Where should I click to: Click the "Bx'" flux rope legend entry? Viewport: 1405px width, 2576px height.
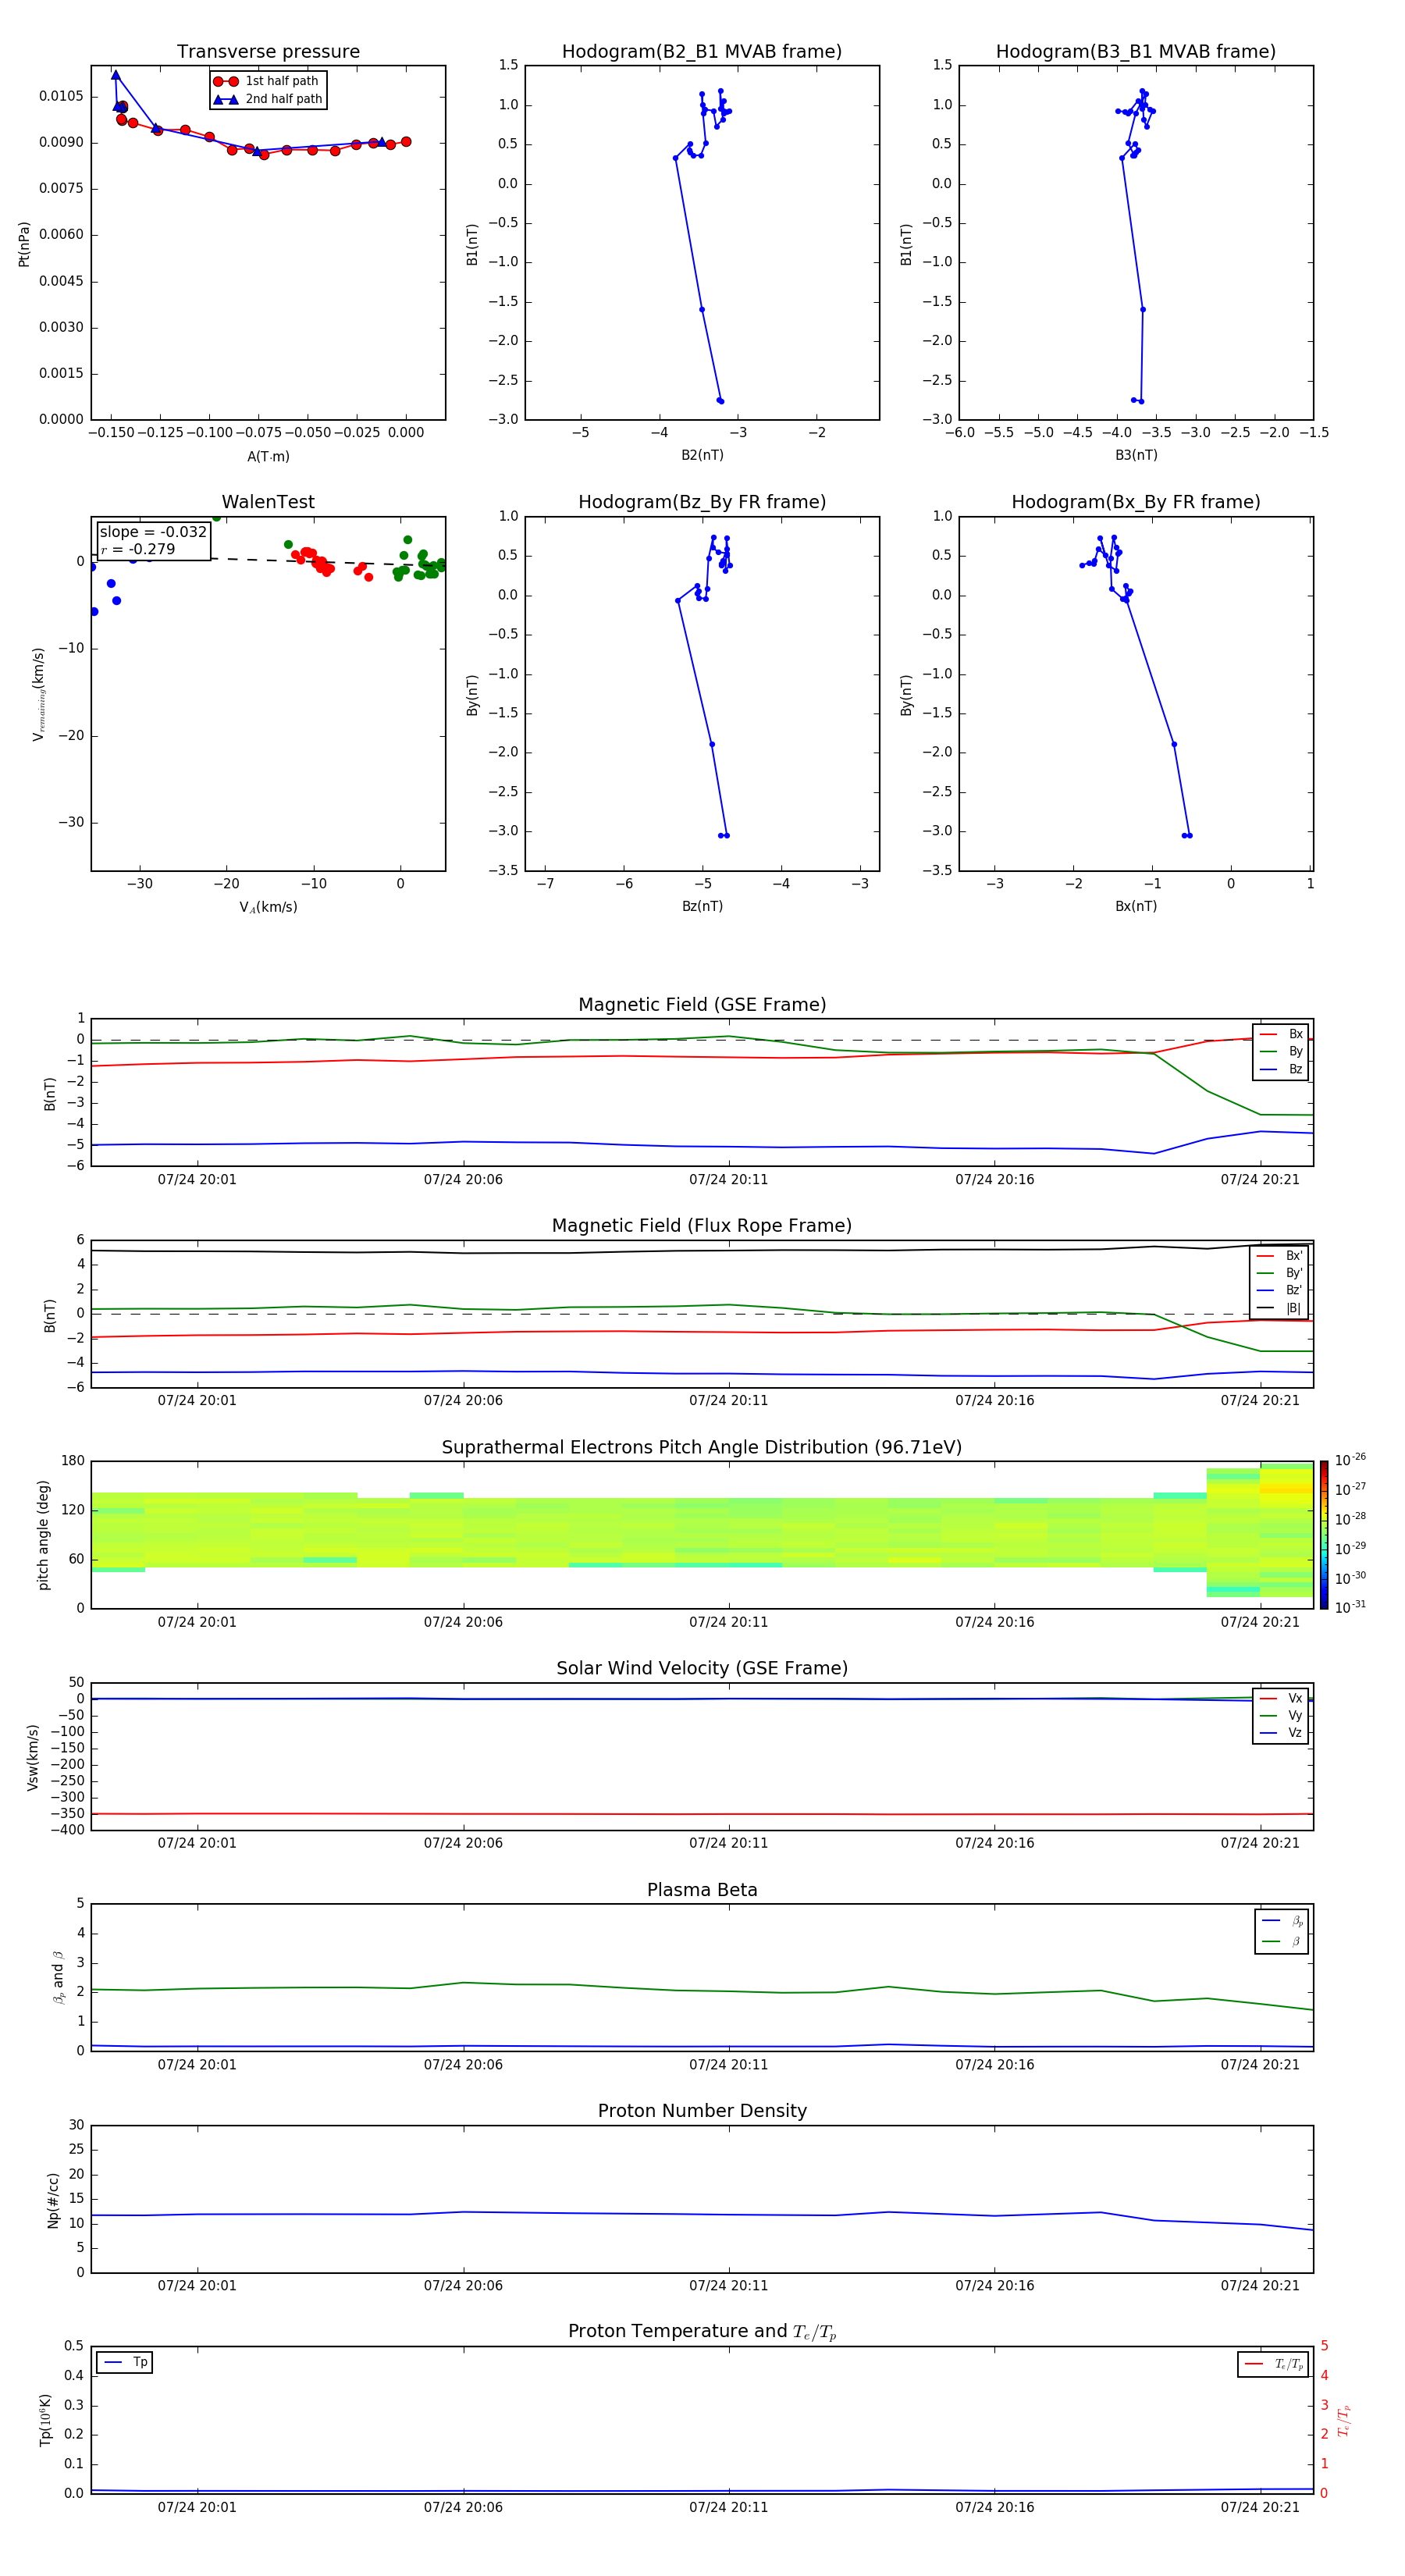(1279, 1256)
